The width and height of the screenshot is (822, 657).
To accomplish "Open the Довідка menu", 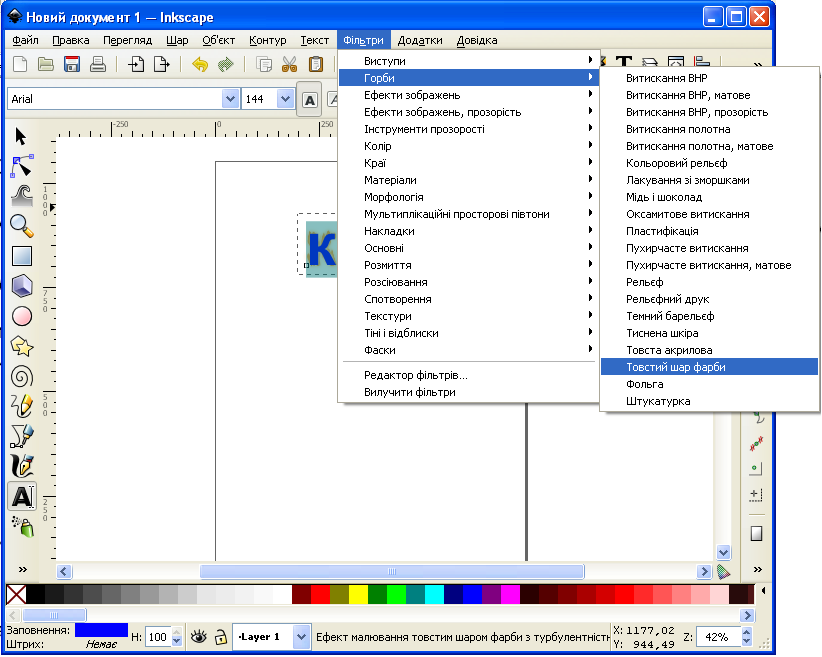I will [477, 40].
